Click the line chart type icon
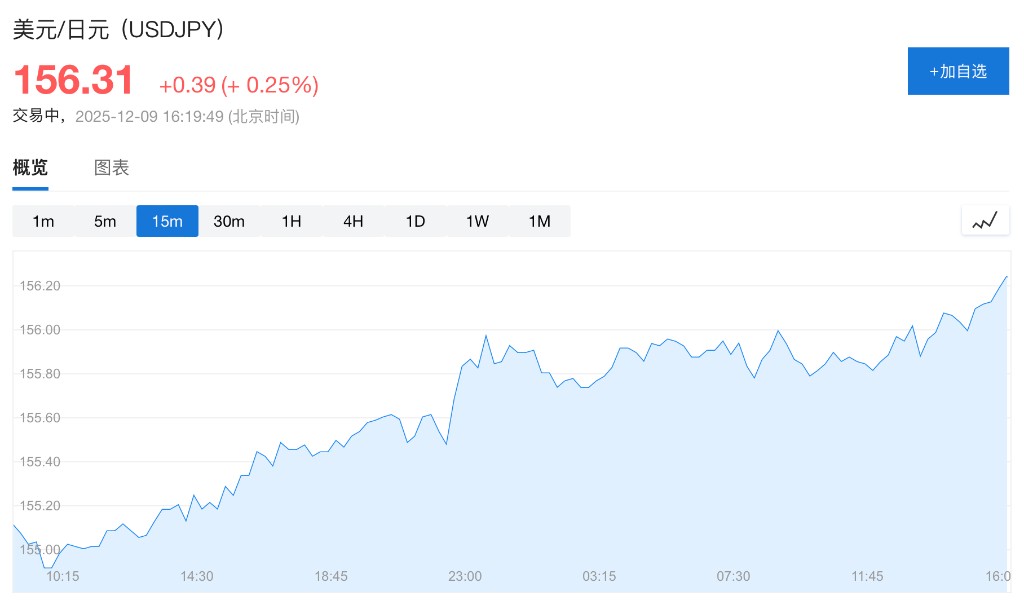1024x606 pixels. coord(985,221)
